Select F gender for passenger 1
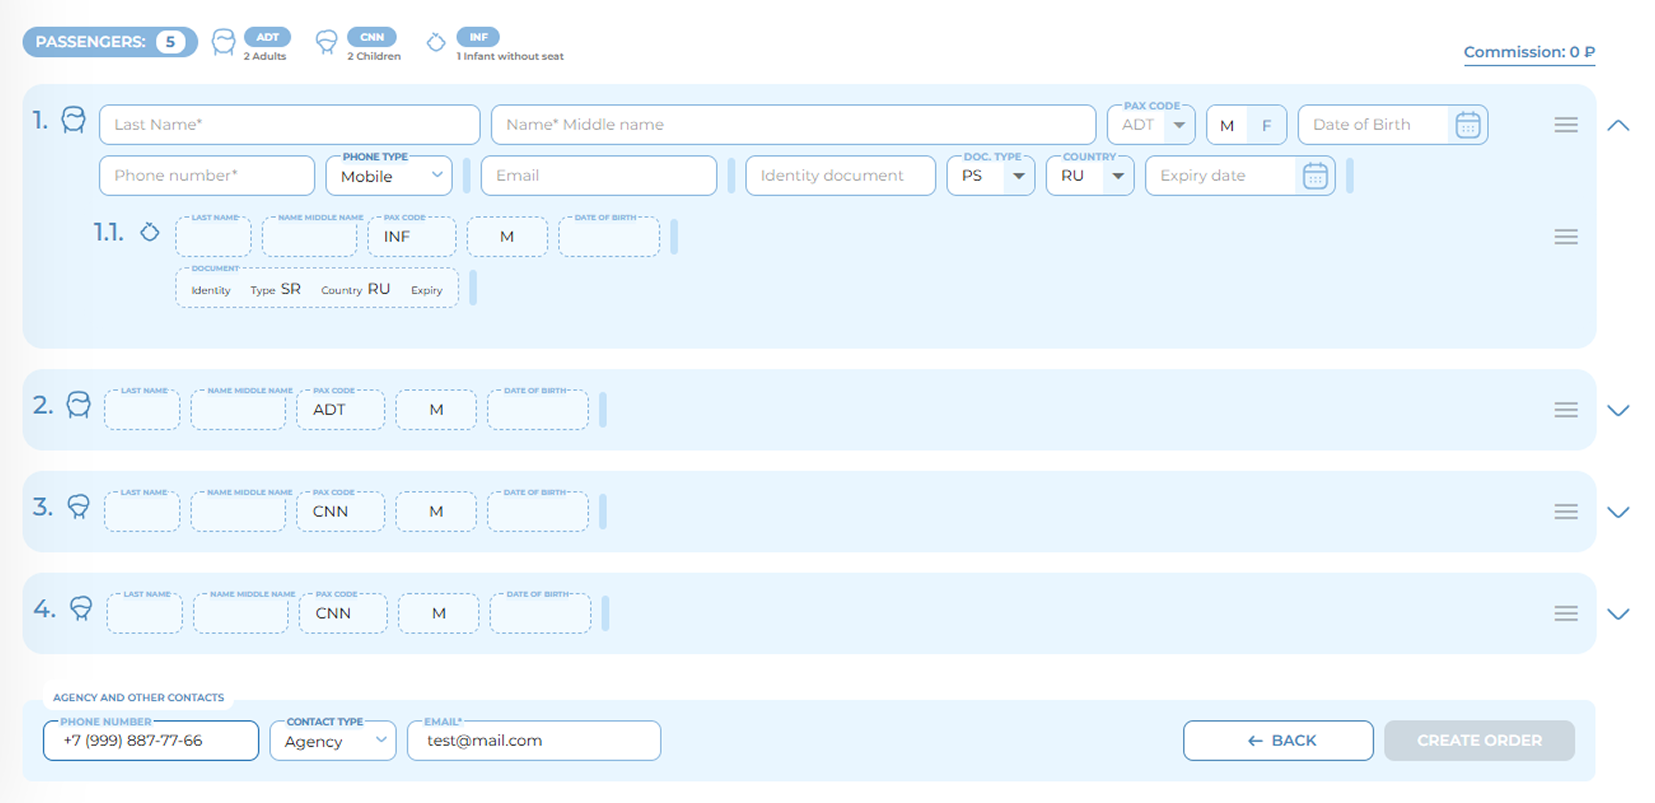This screenshot has height=803, width=1655. click(1266, 125)
